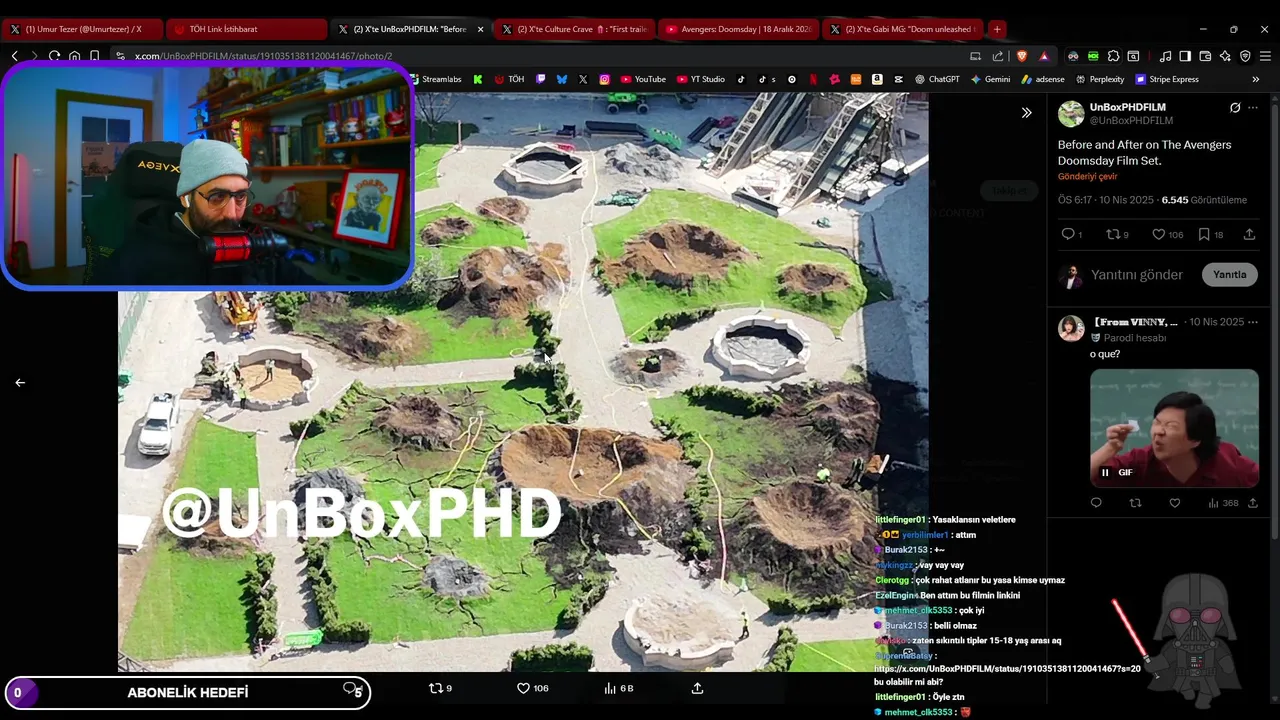Open the YouTube bookmark
The width and height of the screenshot is (1280, 720).
click(x=643, y=79)
